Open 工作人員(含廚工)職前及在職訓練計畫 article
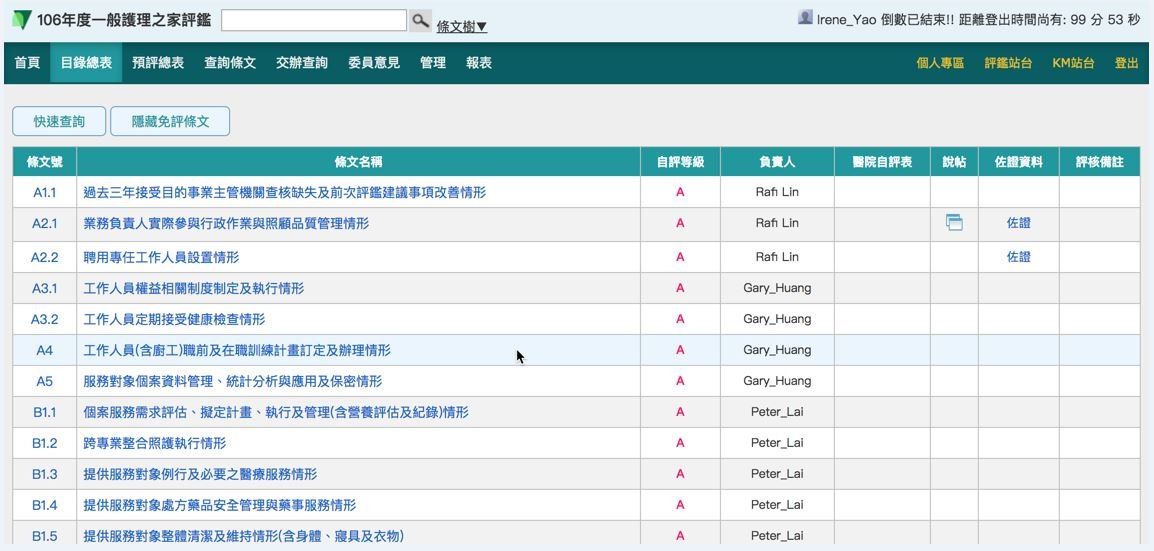Screen dimensions: 1154x551 237,350
